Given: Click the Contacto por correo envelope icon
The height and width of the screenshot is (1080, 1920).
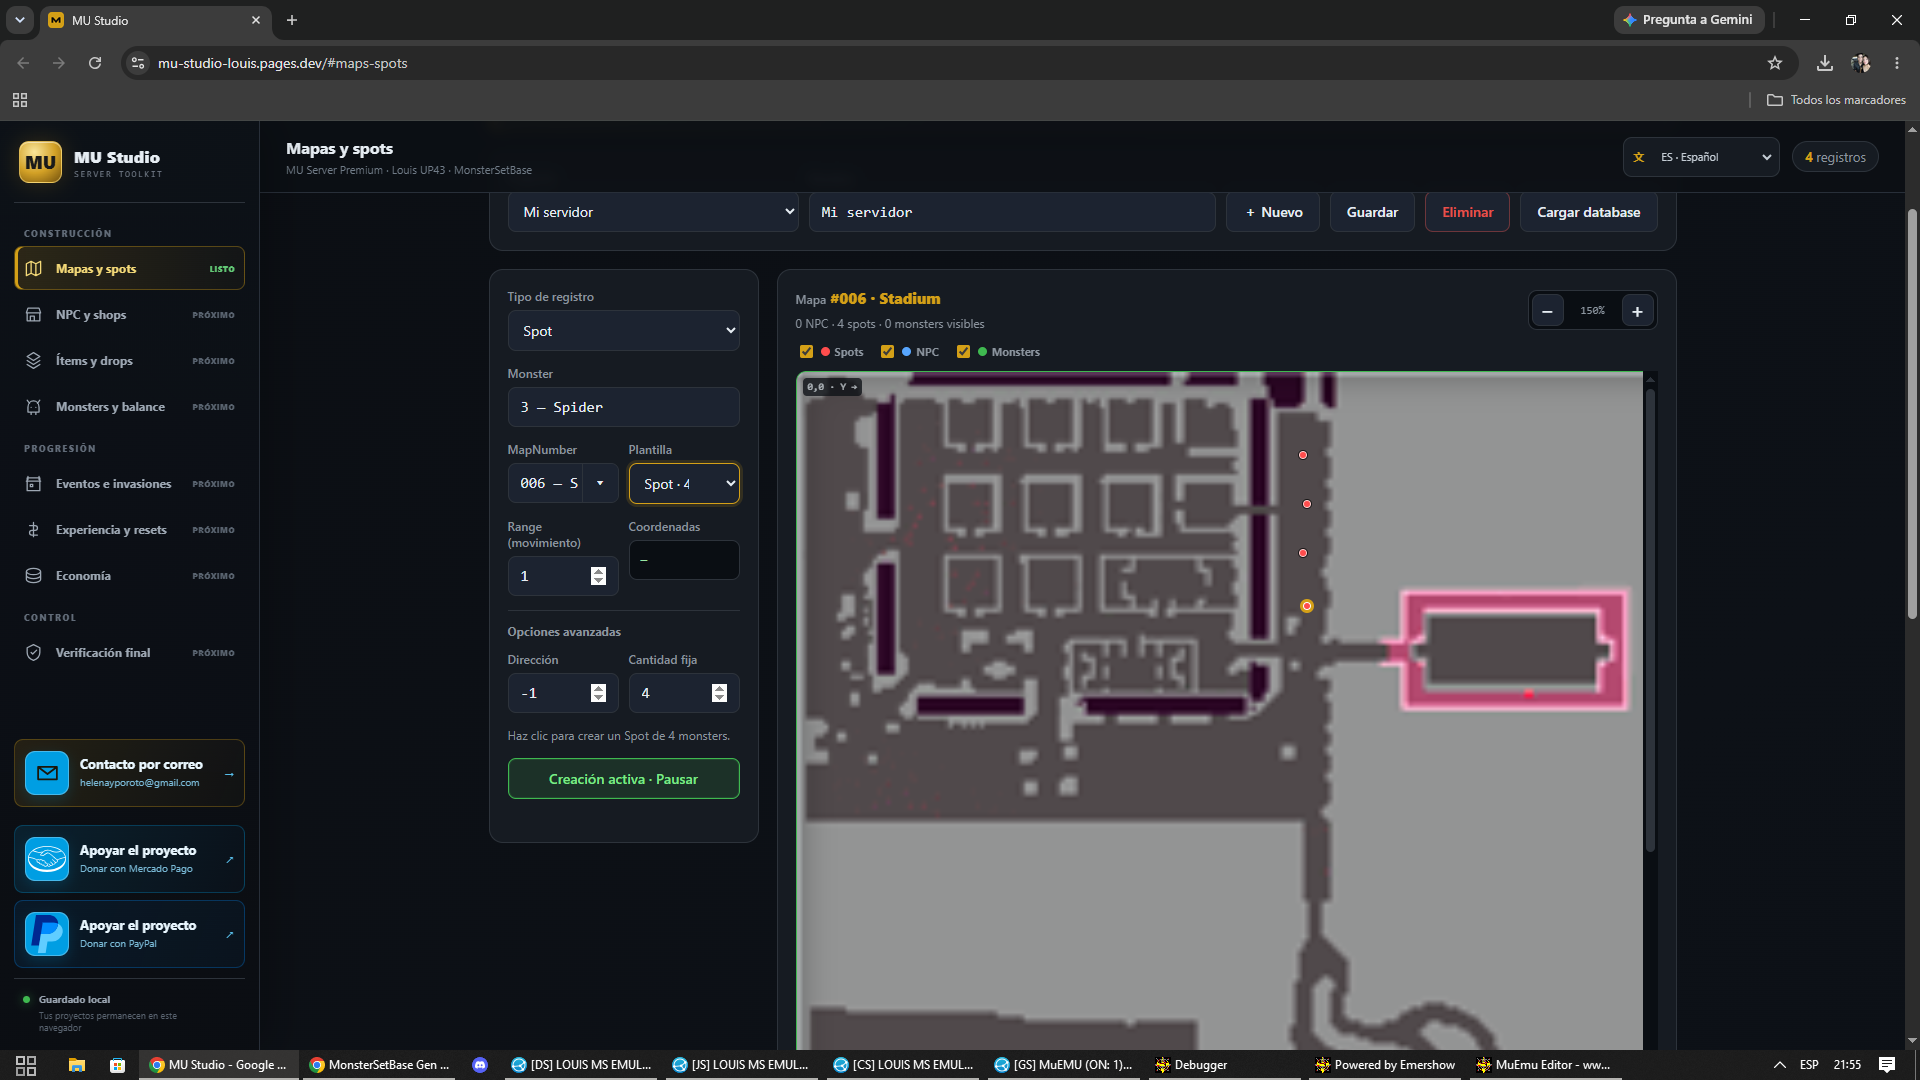Looking at the screenshot, I should pyautogui.click(x=47, y=773).
